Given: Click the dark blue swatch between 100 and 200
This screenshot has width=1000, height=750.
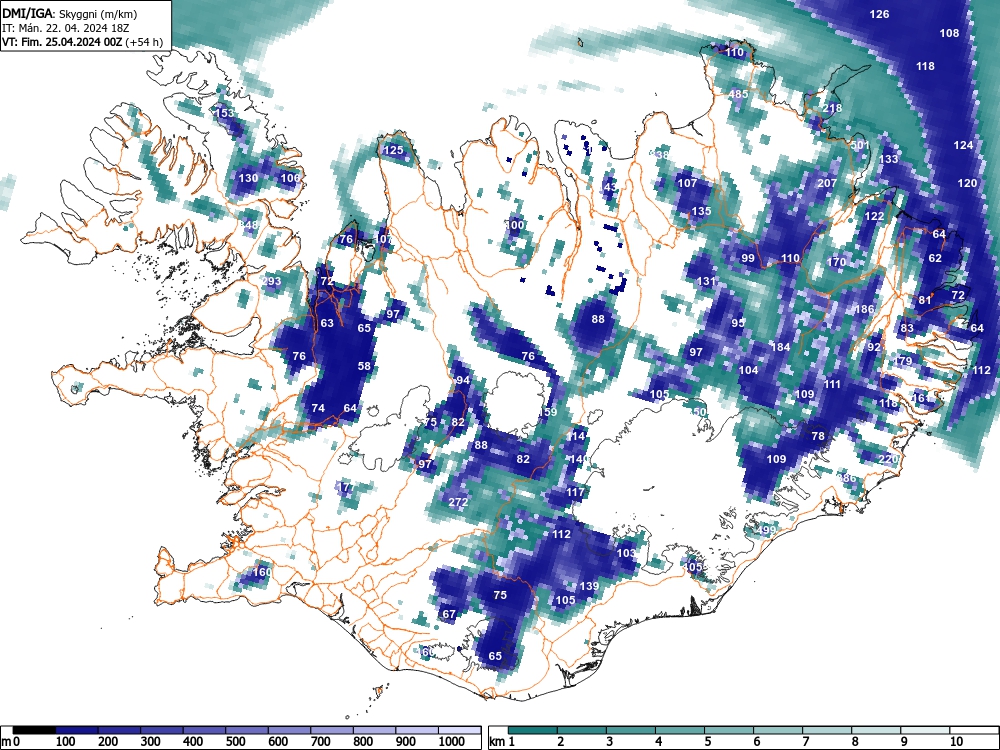Looking at the screenshot, I should [x=77, y=730].
